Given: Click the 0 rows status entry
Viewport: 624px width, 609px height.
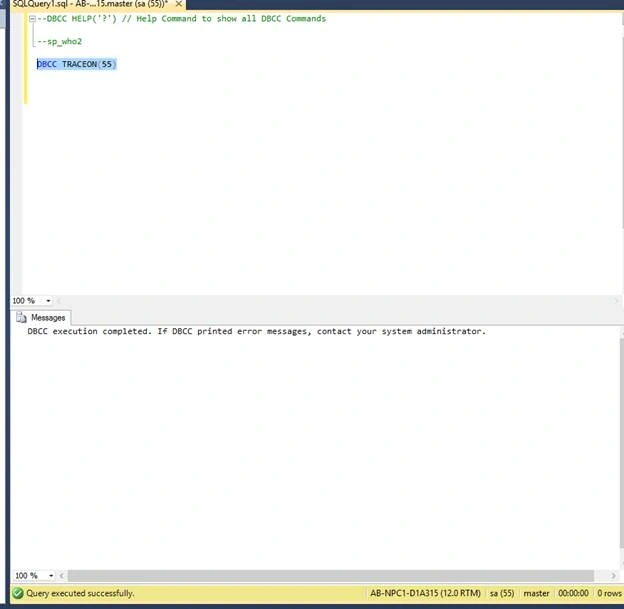Looking at the screenshot, I should click(609, 593).
